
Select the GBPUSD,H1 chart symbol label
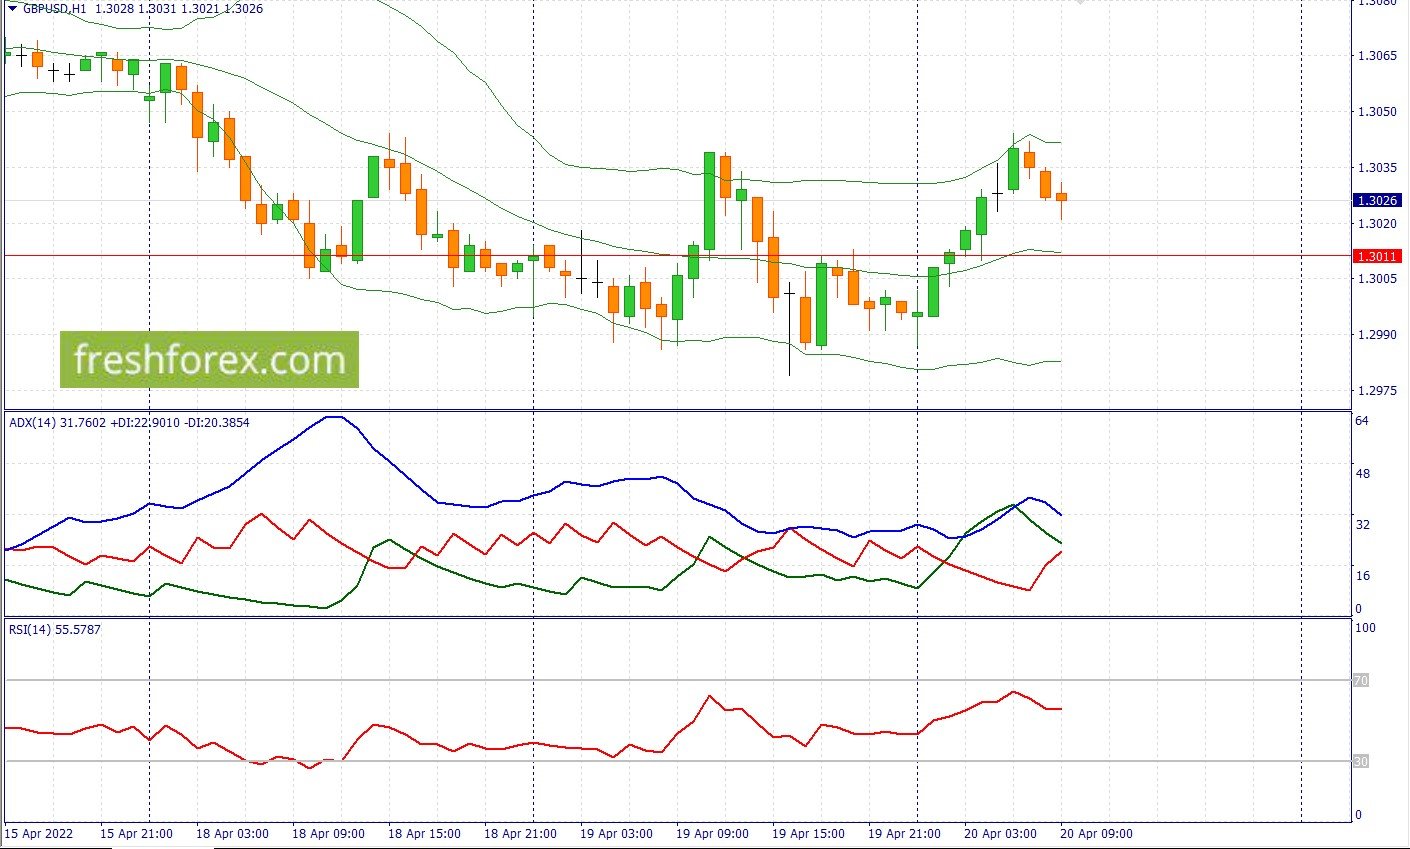pyautogui.click(x=55, y=7)
